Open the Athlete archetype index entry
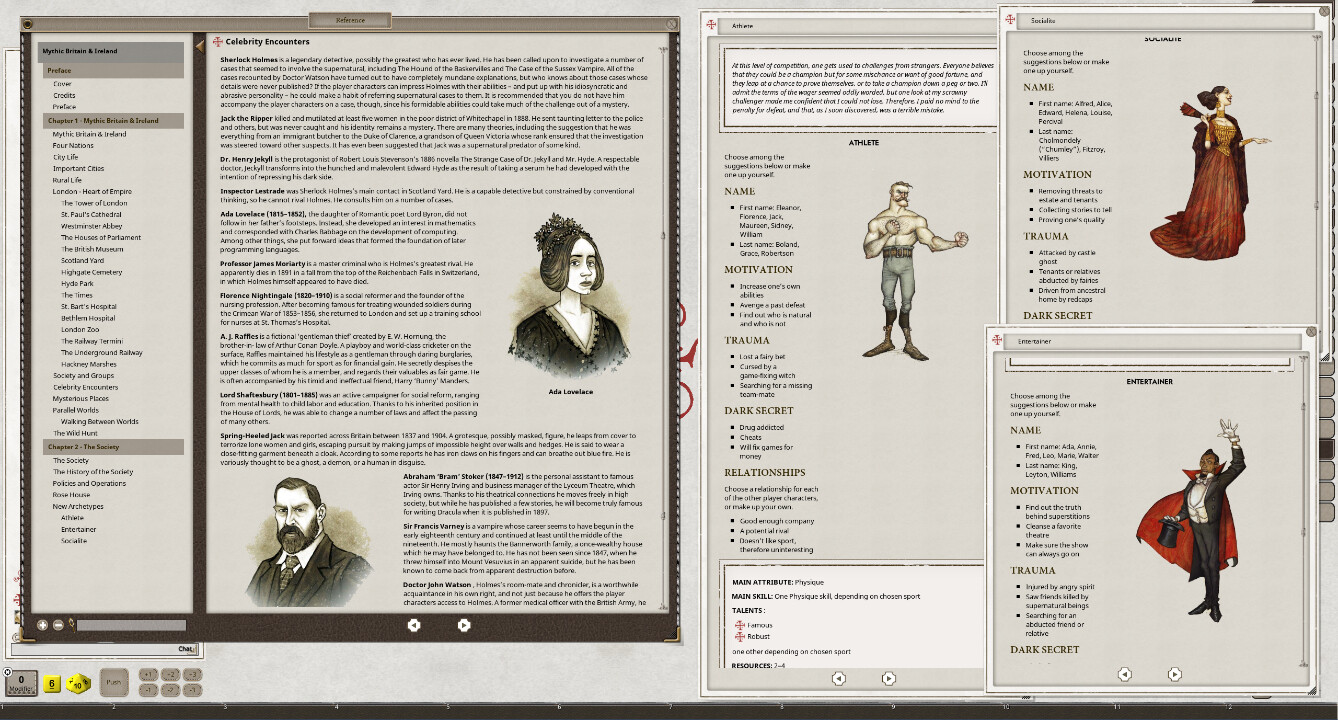Image resolution: width=1338 pixels, height=720 pixels. [x=72, y=518]
